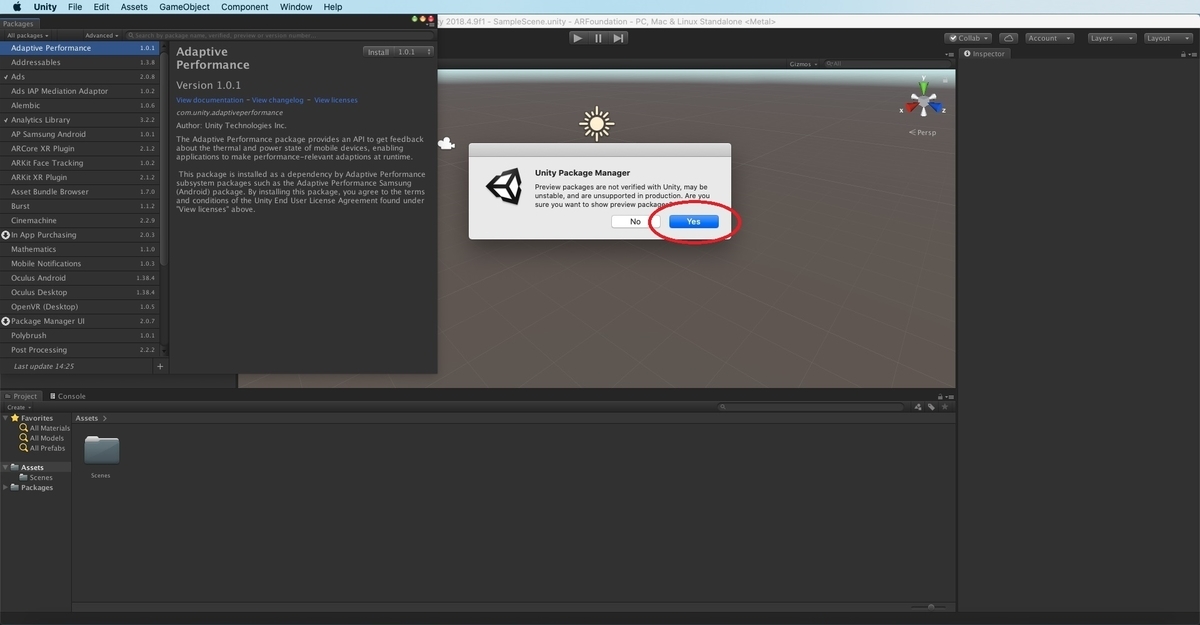
Task: Select the Post Processing package
Action: pyautogui.click(x=80, y=350)
